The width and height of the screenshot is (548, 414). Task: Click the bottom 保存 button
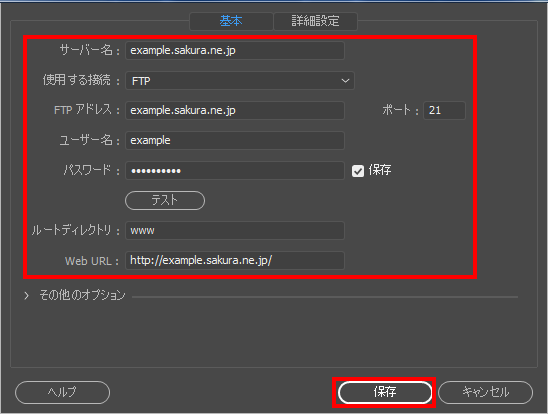[x=385, y=392]
